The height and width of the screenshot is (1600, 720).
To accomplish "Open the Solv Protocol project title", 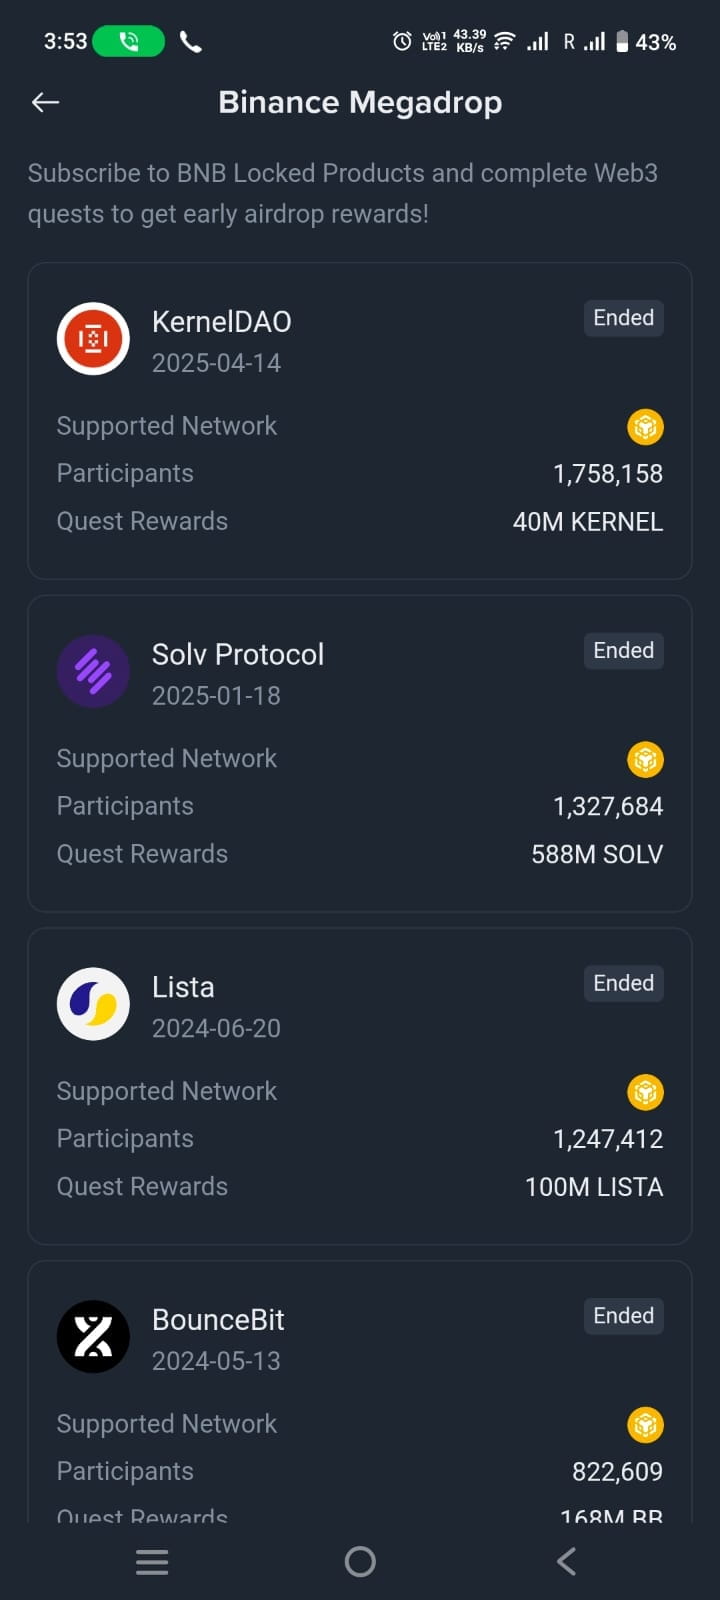I will pos(238,655).
